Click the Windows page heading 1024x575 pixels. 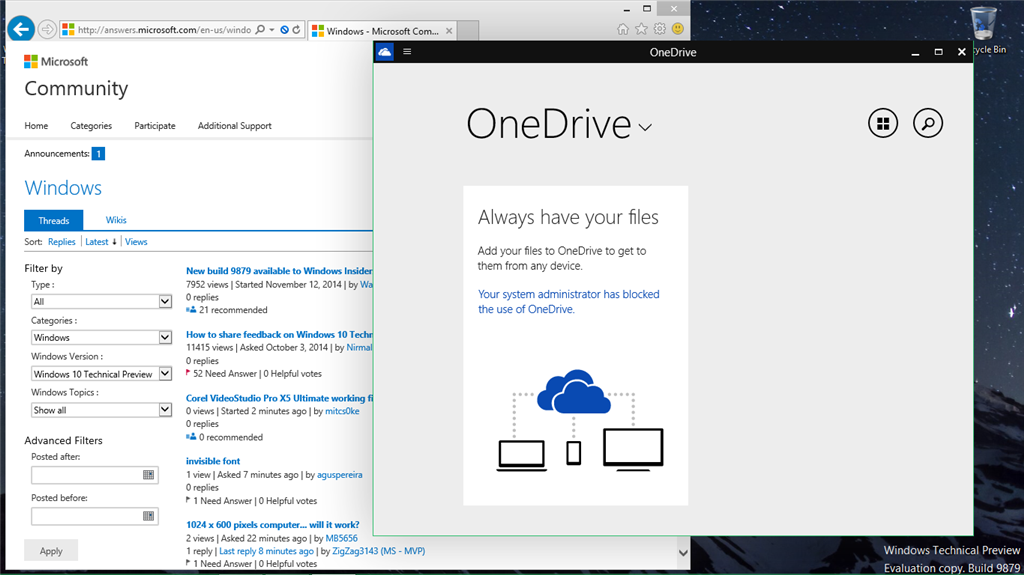(63, 188)
